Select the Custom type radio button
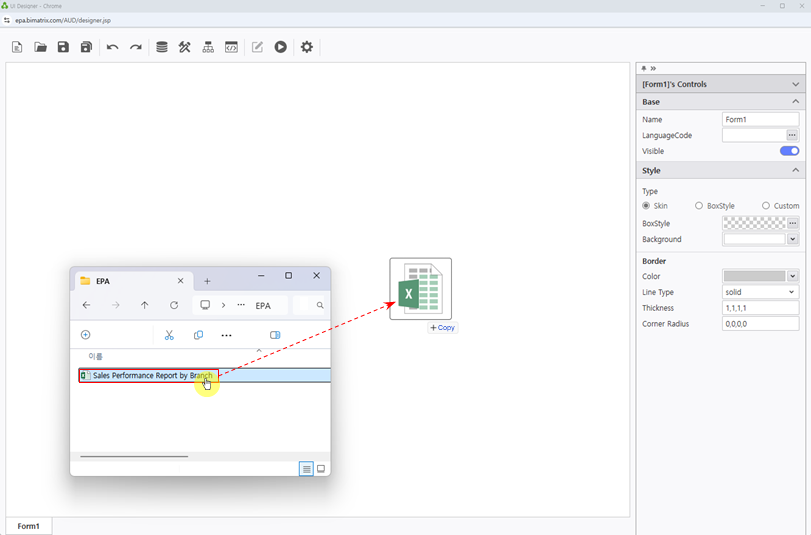Viewport: 811px width, 535px height. point(766,206)
